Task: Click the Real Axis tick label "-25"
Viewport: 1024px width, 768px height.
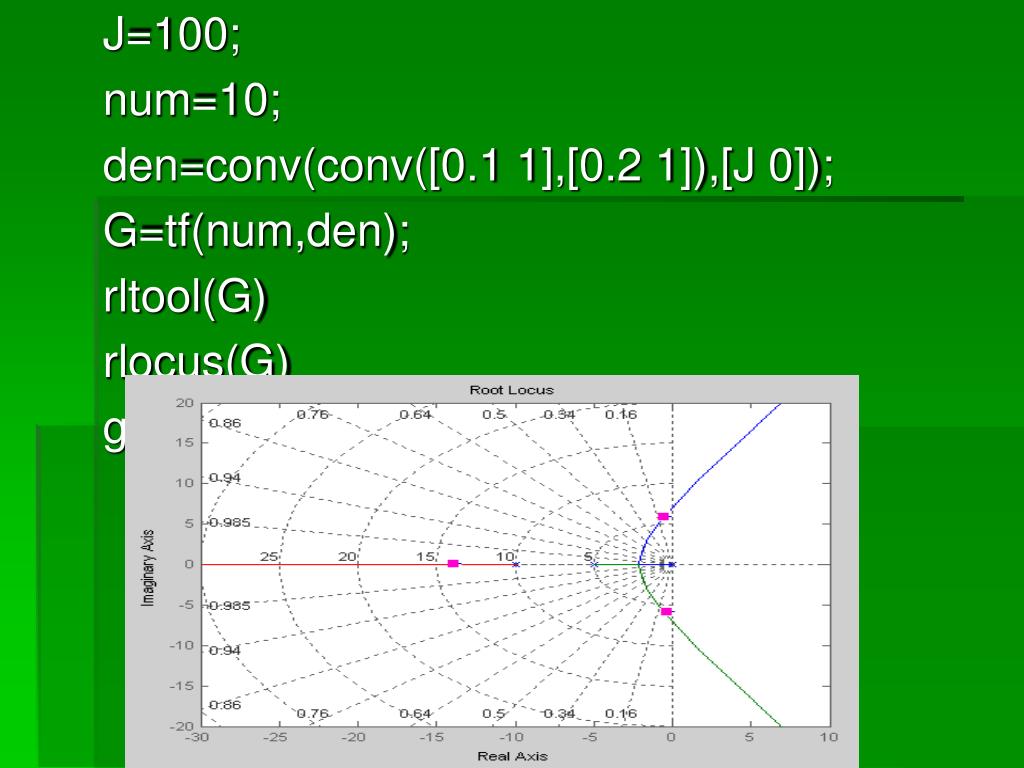Action: (x=276, y=737)
